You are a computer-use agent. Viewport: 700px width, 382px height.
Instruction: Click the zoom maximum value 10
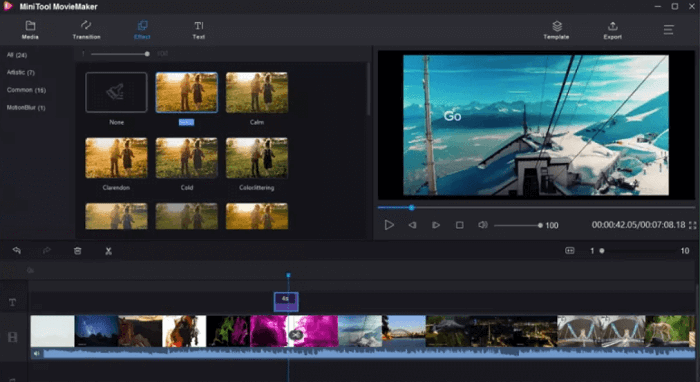[x=685, y=251]
